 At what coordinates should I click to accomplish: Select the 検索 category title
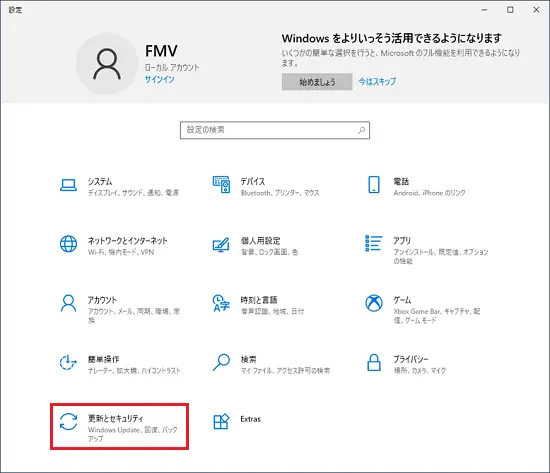click(x=248, y=359)
